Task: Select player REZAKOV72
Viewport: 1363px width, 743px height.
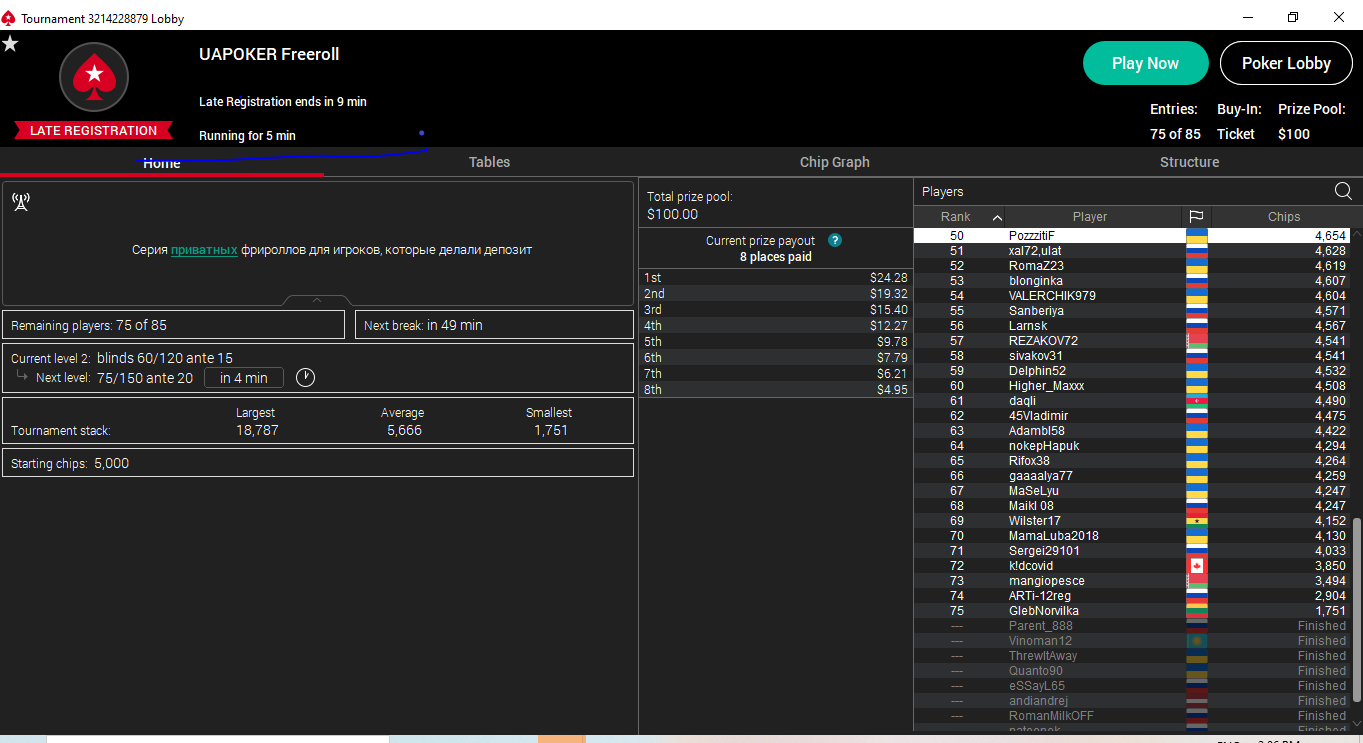Action: [x=1131, y=341]
